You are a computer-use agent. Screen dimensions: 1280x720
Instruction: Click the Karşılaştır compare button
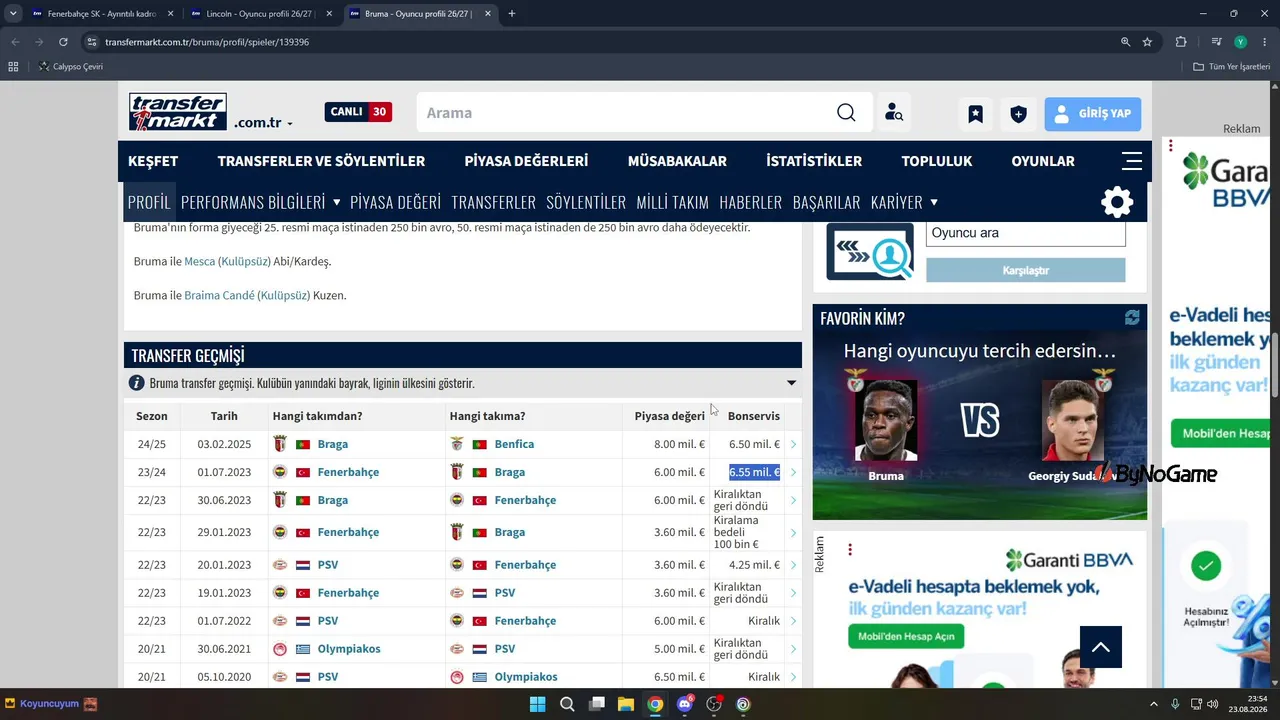coord(1025,270)
